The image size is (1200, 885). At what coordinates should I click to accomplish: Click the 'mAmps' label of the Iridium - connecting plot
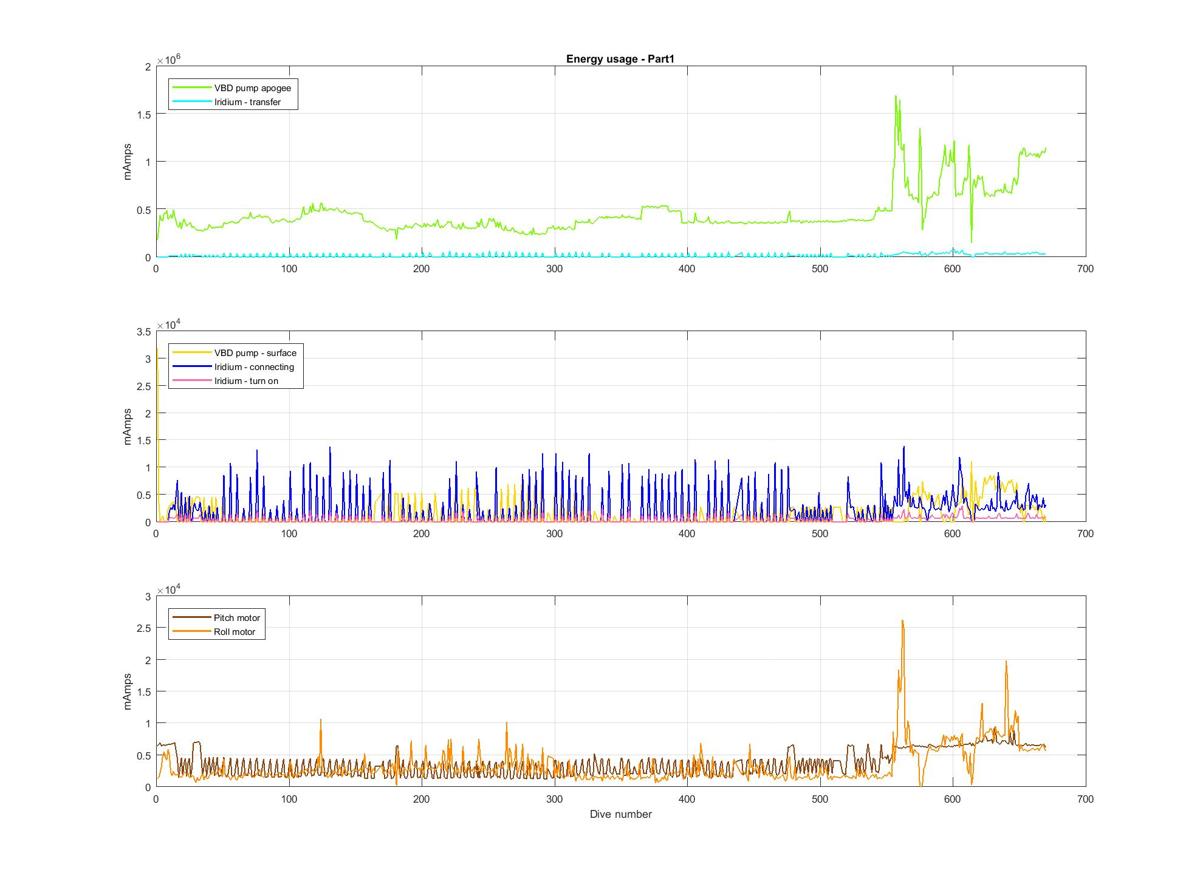click(x=128, y=426)
